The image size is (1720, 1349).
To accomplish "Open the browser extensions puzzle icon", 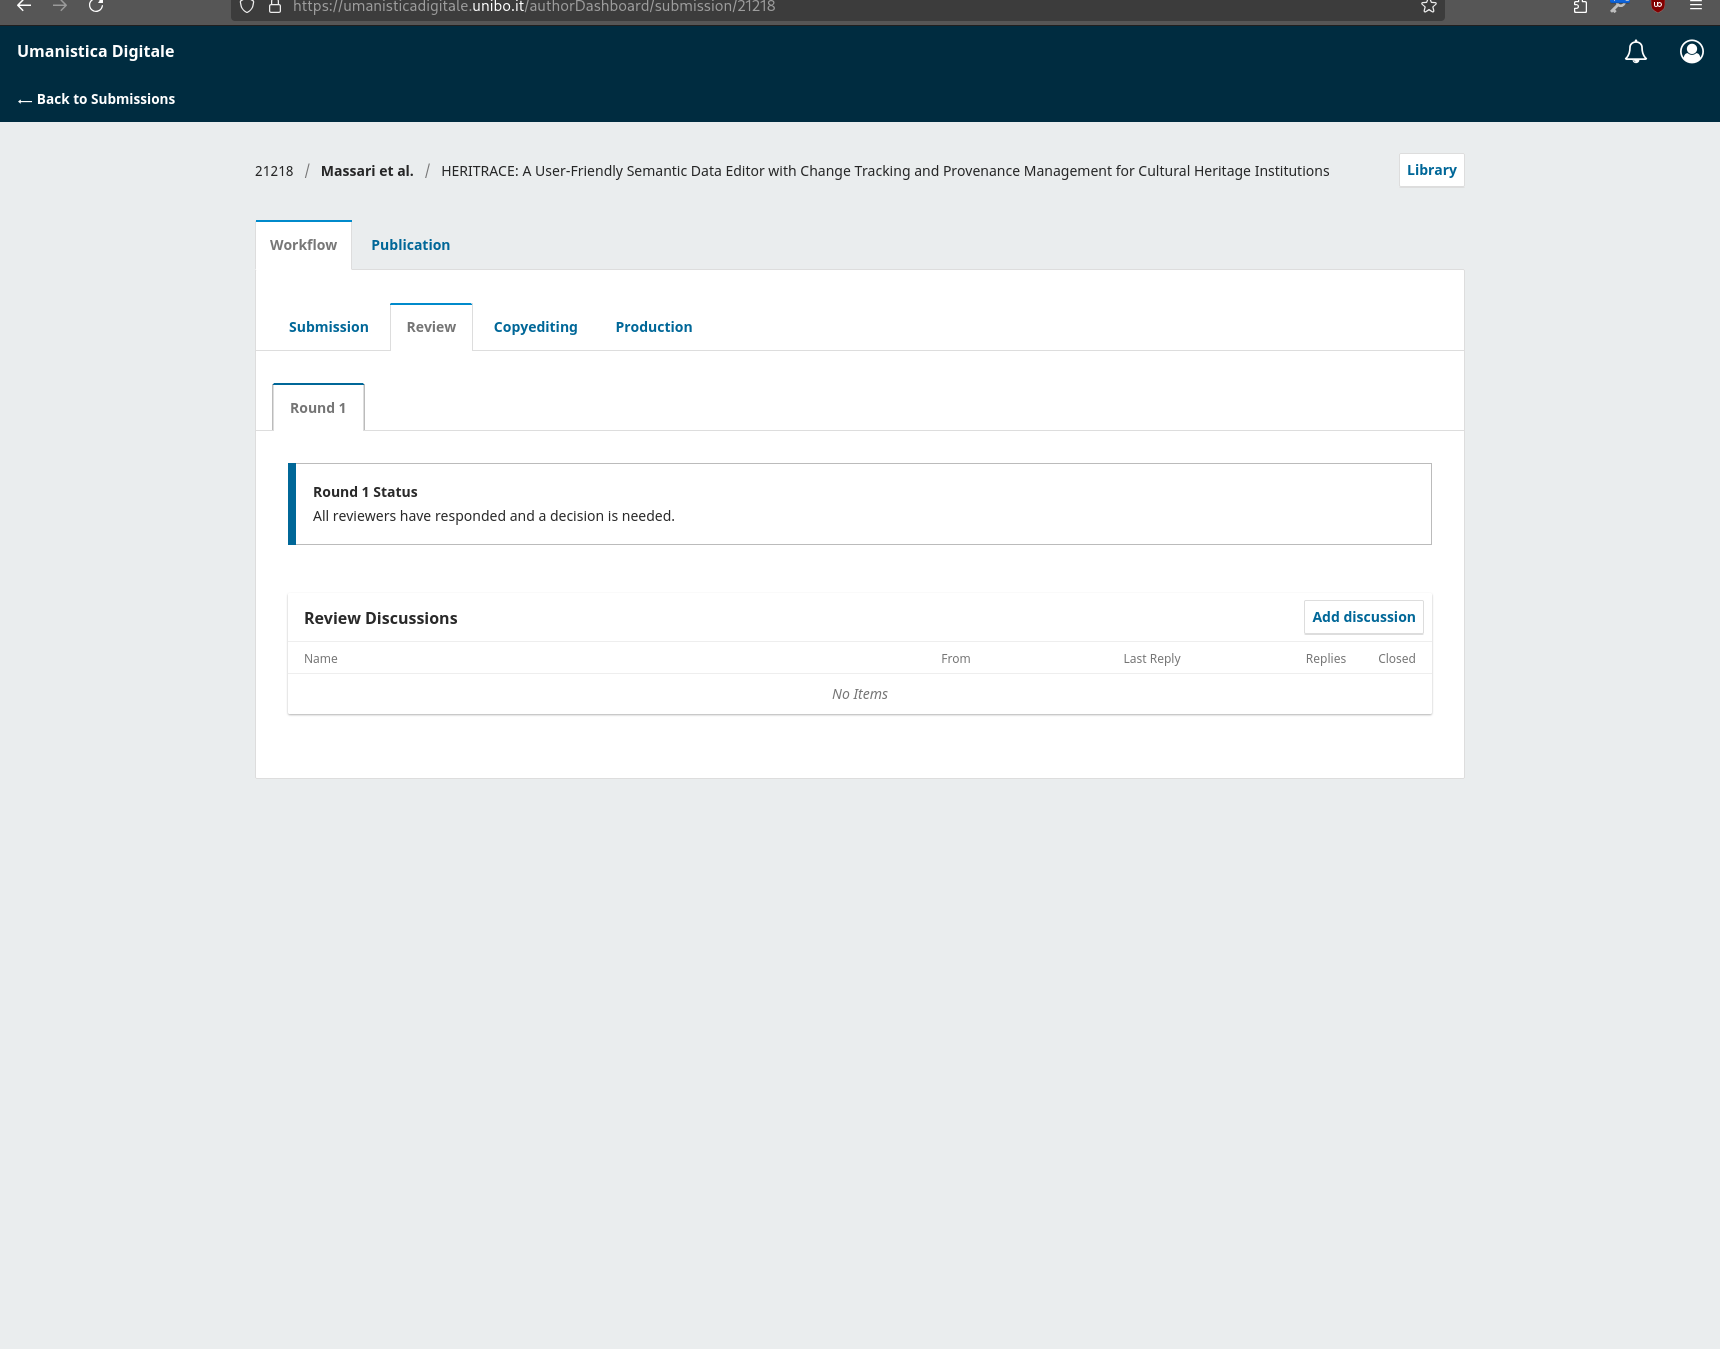I will click(x=1580, y=7).
